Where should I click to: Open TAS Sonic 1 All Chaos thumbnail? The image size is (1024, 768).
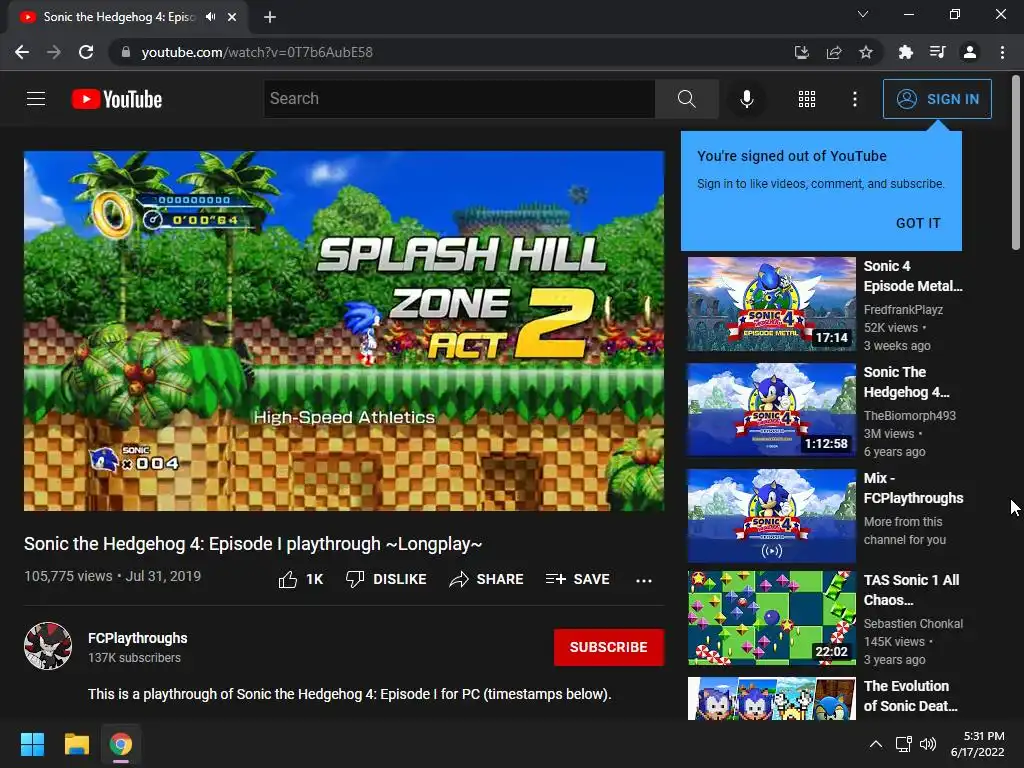point(771,618)
